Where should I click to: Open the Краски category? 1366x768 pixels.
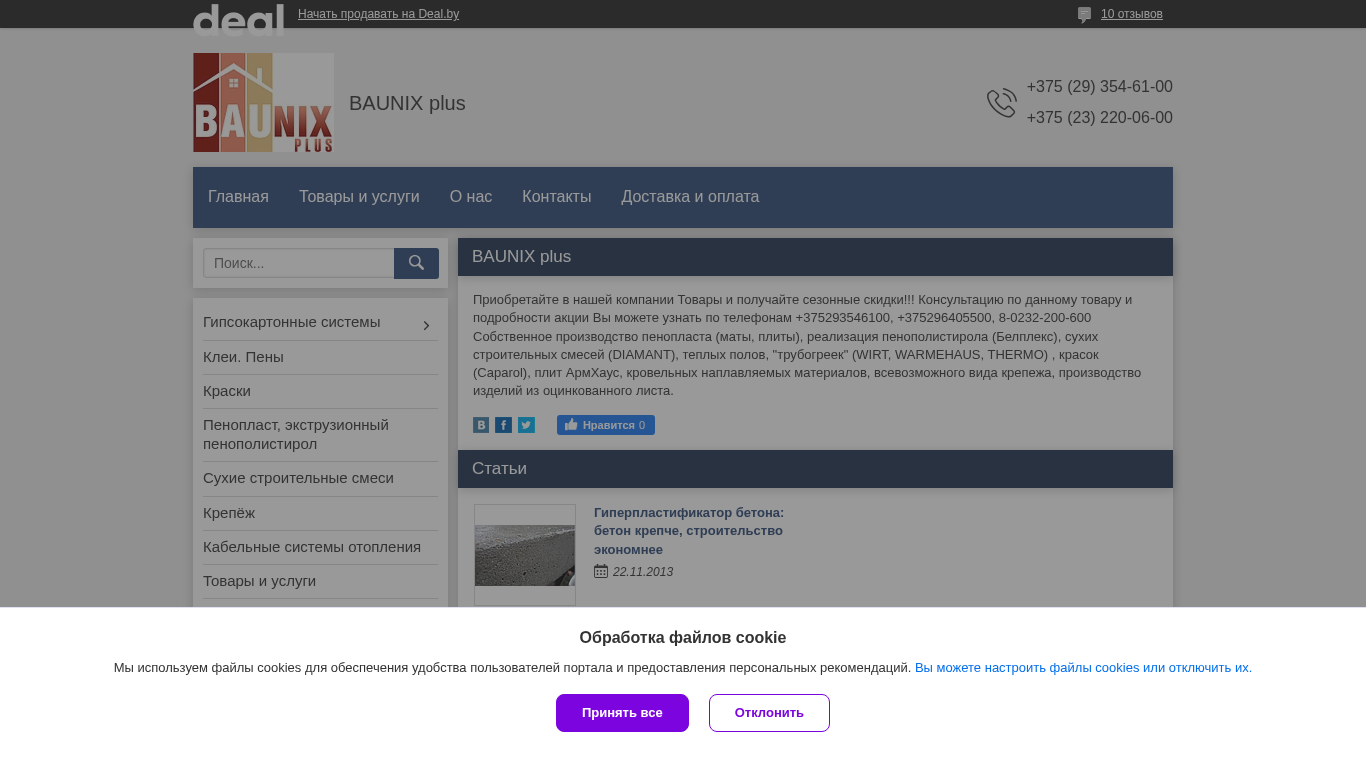[x=227, y=391]
